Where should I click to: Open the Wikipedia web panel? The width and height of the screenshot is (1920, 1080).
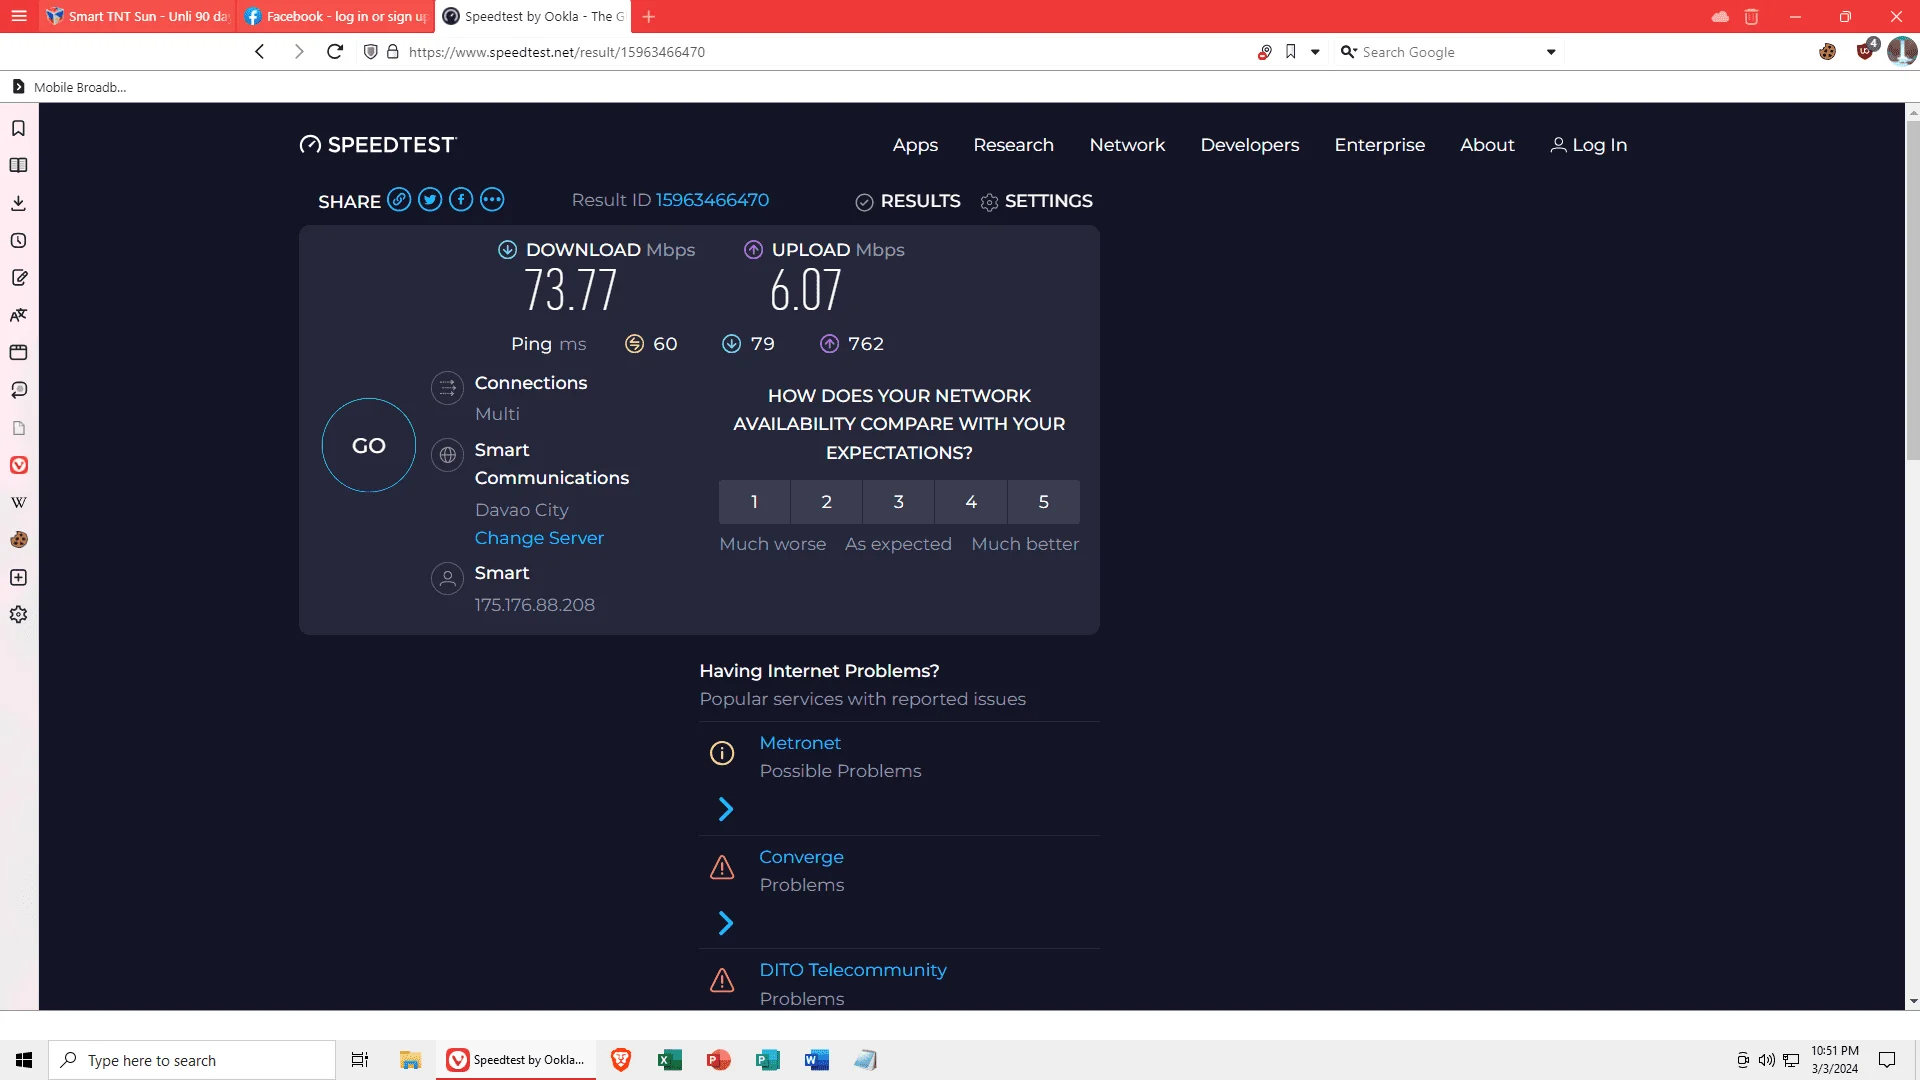18,502
